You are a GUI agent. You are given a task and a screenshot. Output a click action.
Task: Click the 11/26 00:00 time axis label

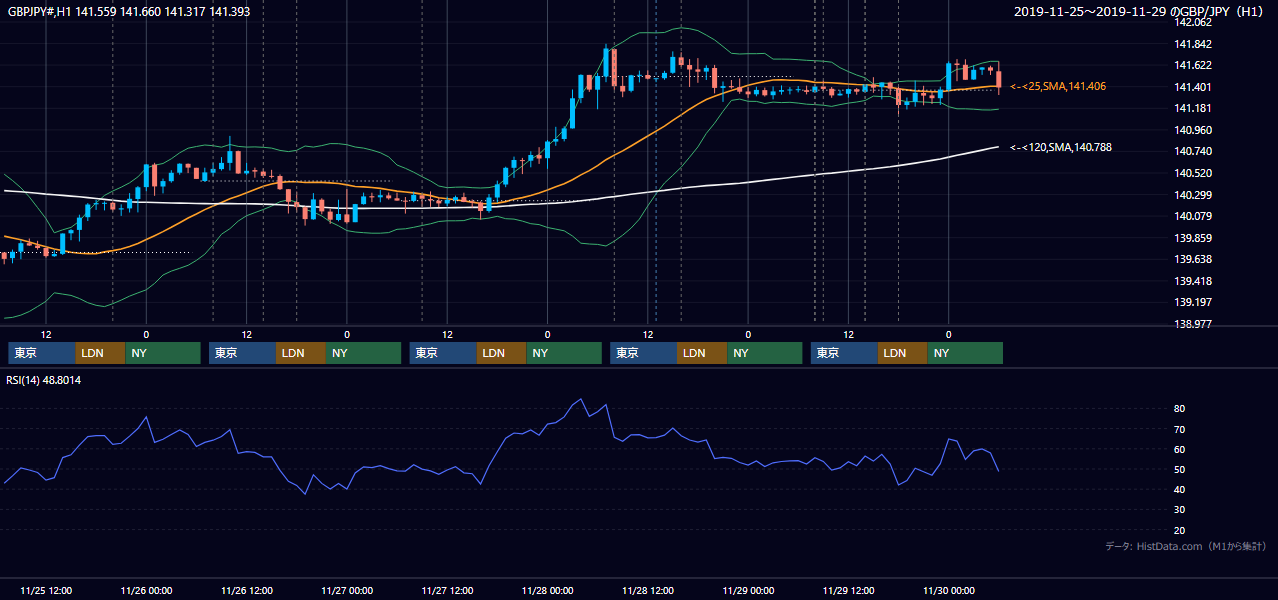[146, 590]
